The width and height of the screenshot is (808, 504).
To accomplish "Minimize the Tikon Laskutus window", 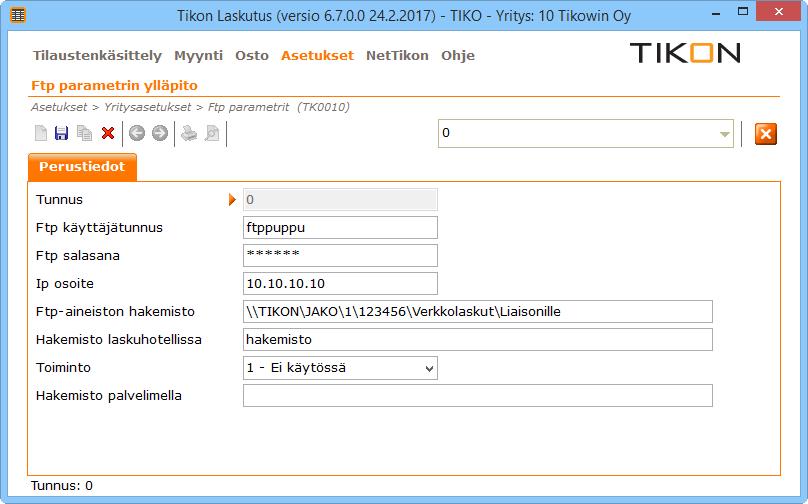I will click(x=716, y=13).
